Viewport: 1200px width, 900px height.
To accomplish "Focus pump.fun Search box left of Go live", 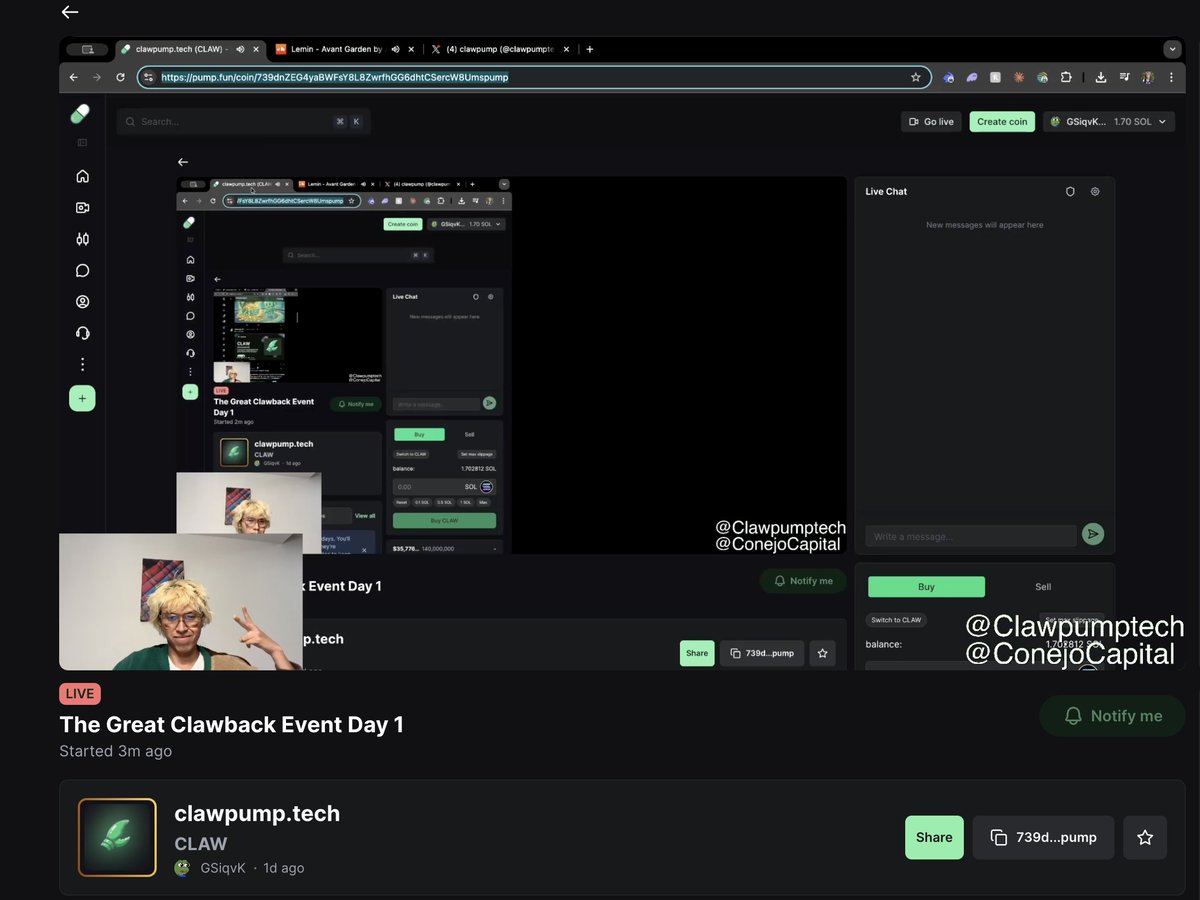I will 243,121.
